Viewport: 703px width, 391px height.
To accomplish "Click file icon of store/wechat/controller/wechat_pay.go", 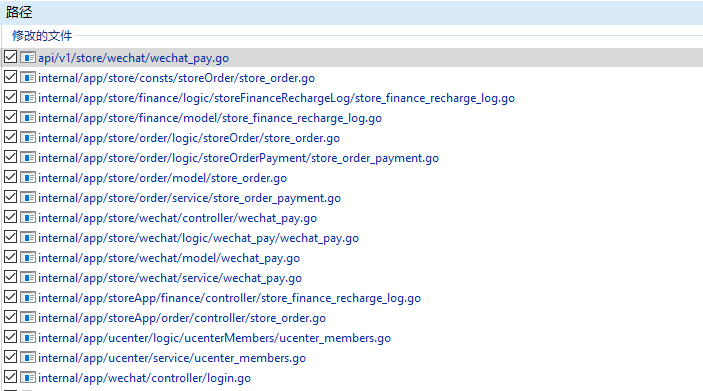I will pos(28,217).
